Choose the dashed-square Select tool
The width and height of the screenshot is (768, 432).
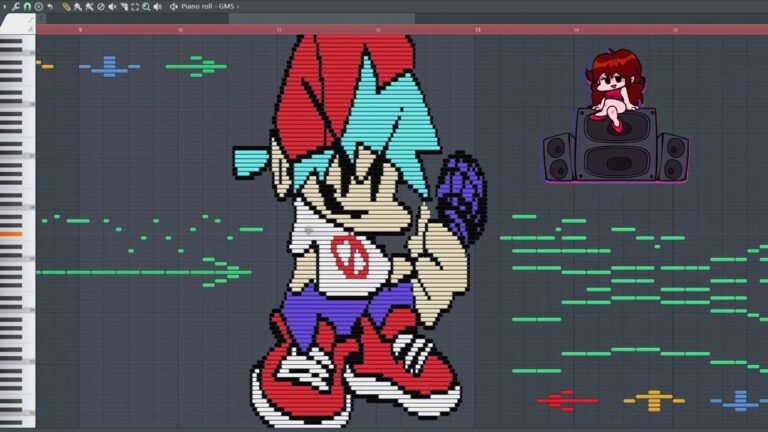coord(135,6)
